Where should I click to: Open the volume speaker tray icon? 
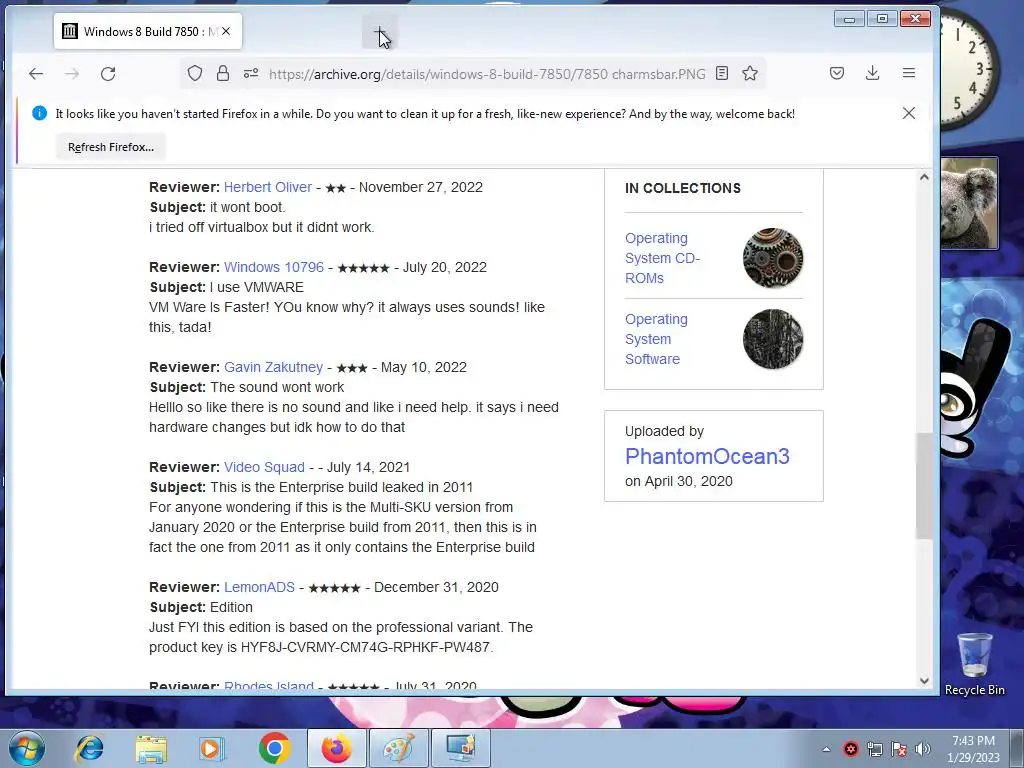(x=922, y=749)
